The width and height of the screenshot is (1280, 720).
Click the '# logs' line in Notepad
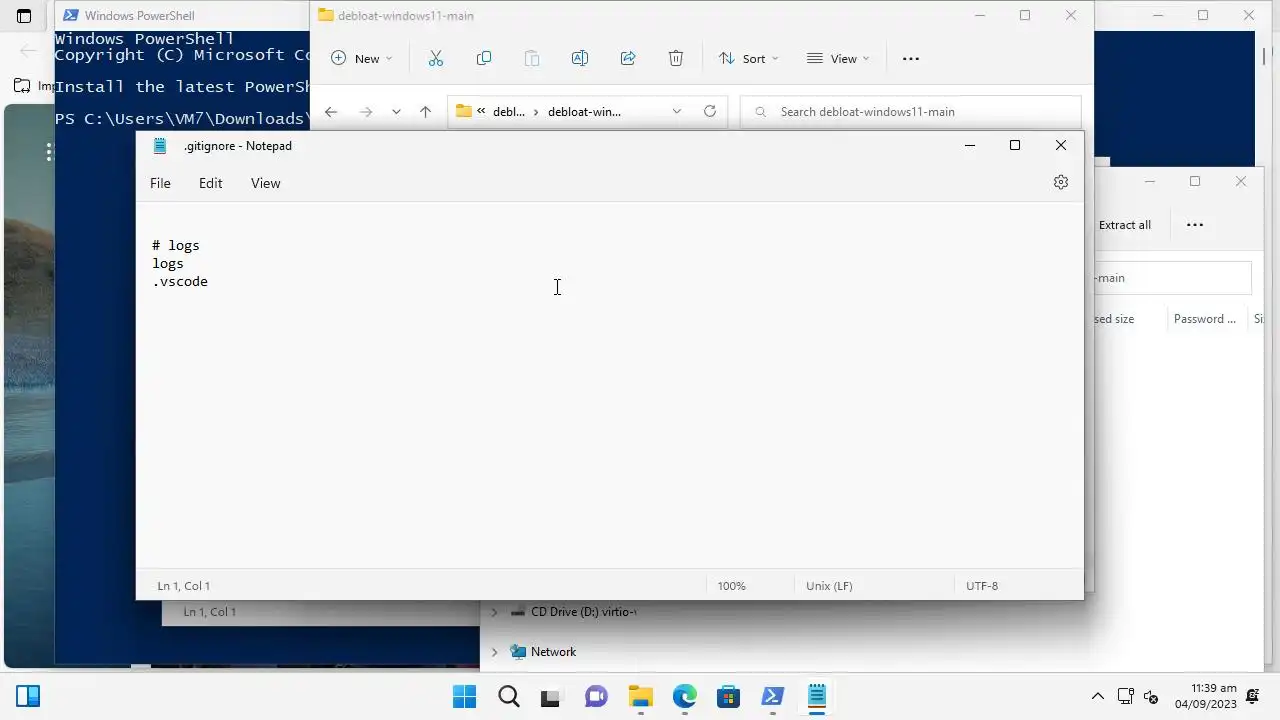(176, 245)
